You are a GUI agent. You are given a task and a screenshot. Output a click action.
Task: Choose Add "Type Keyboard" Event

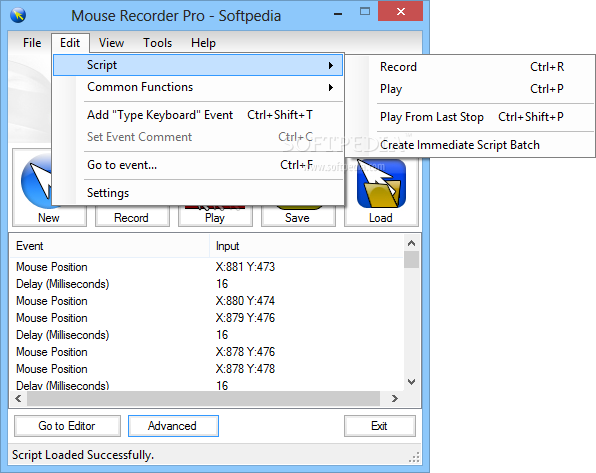(x=198, y=115)
